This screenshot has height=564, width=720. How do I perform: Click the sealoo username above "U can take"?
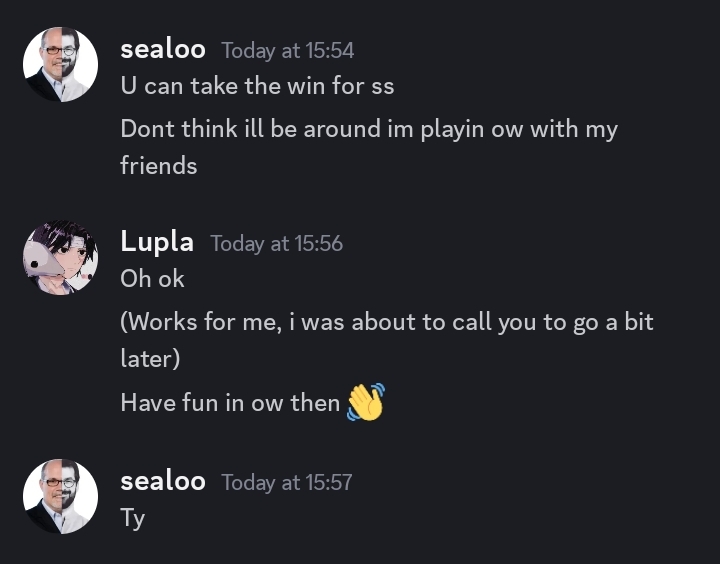163,49
